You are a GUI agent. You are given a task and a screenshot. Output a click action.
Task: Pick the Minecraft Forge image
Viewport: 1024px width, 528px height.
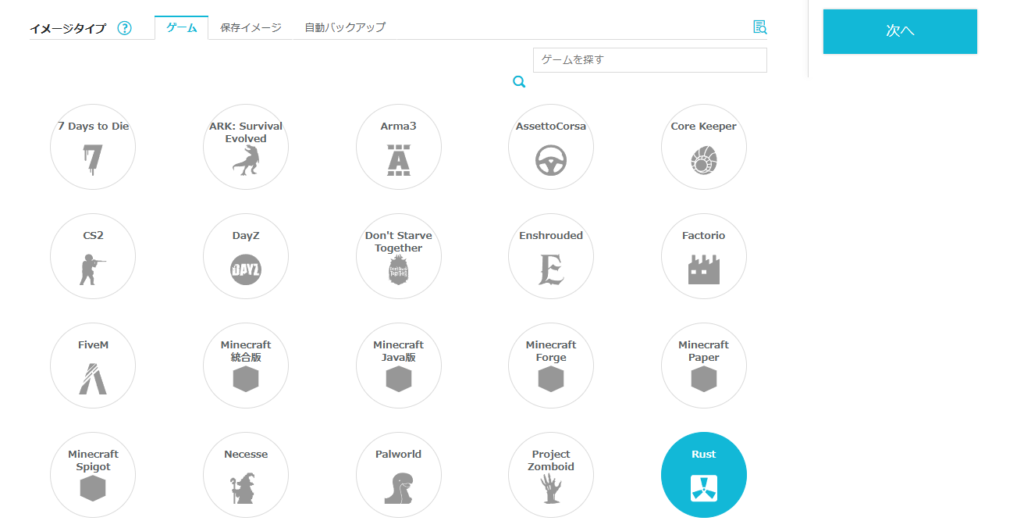pyautogui.click(x=551, y=365)
